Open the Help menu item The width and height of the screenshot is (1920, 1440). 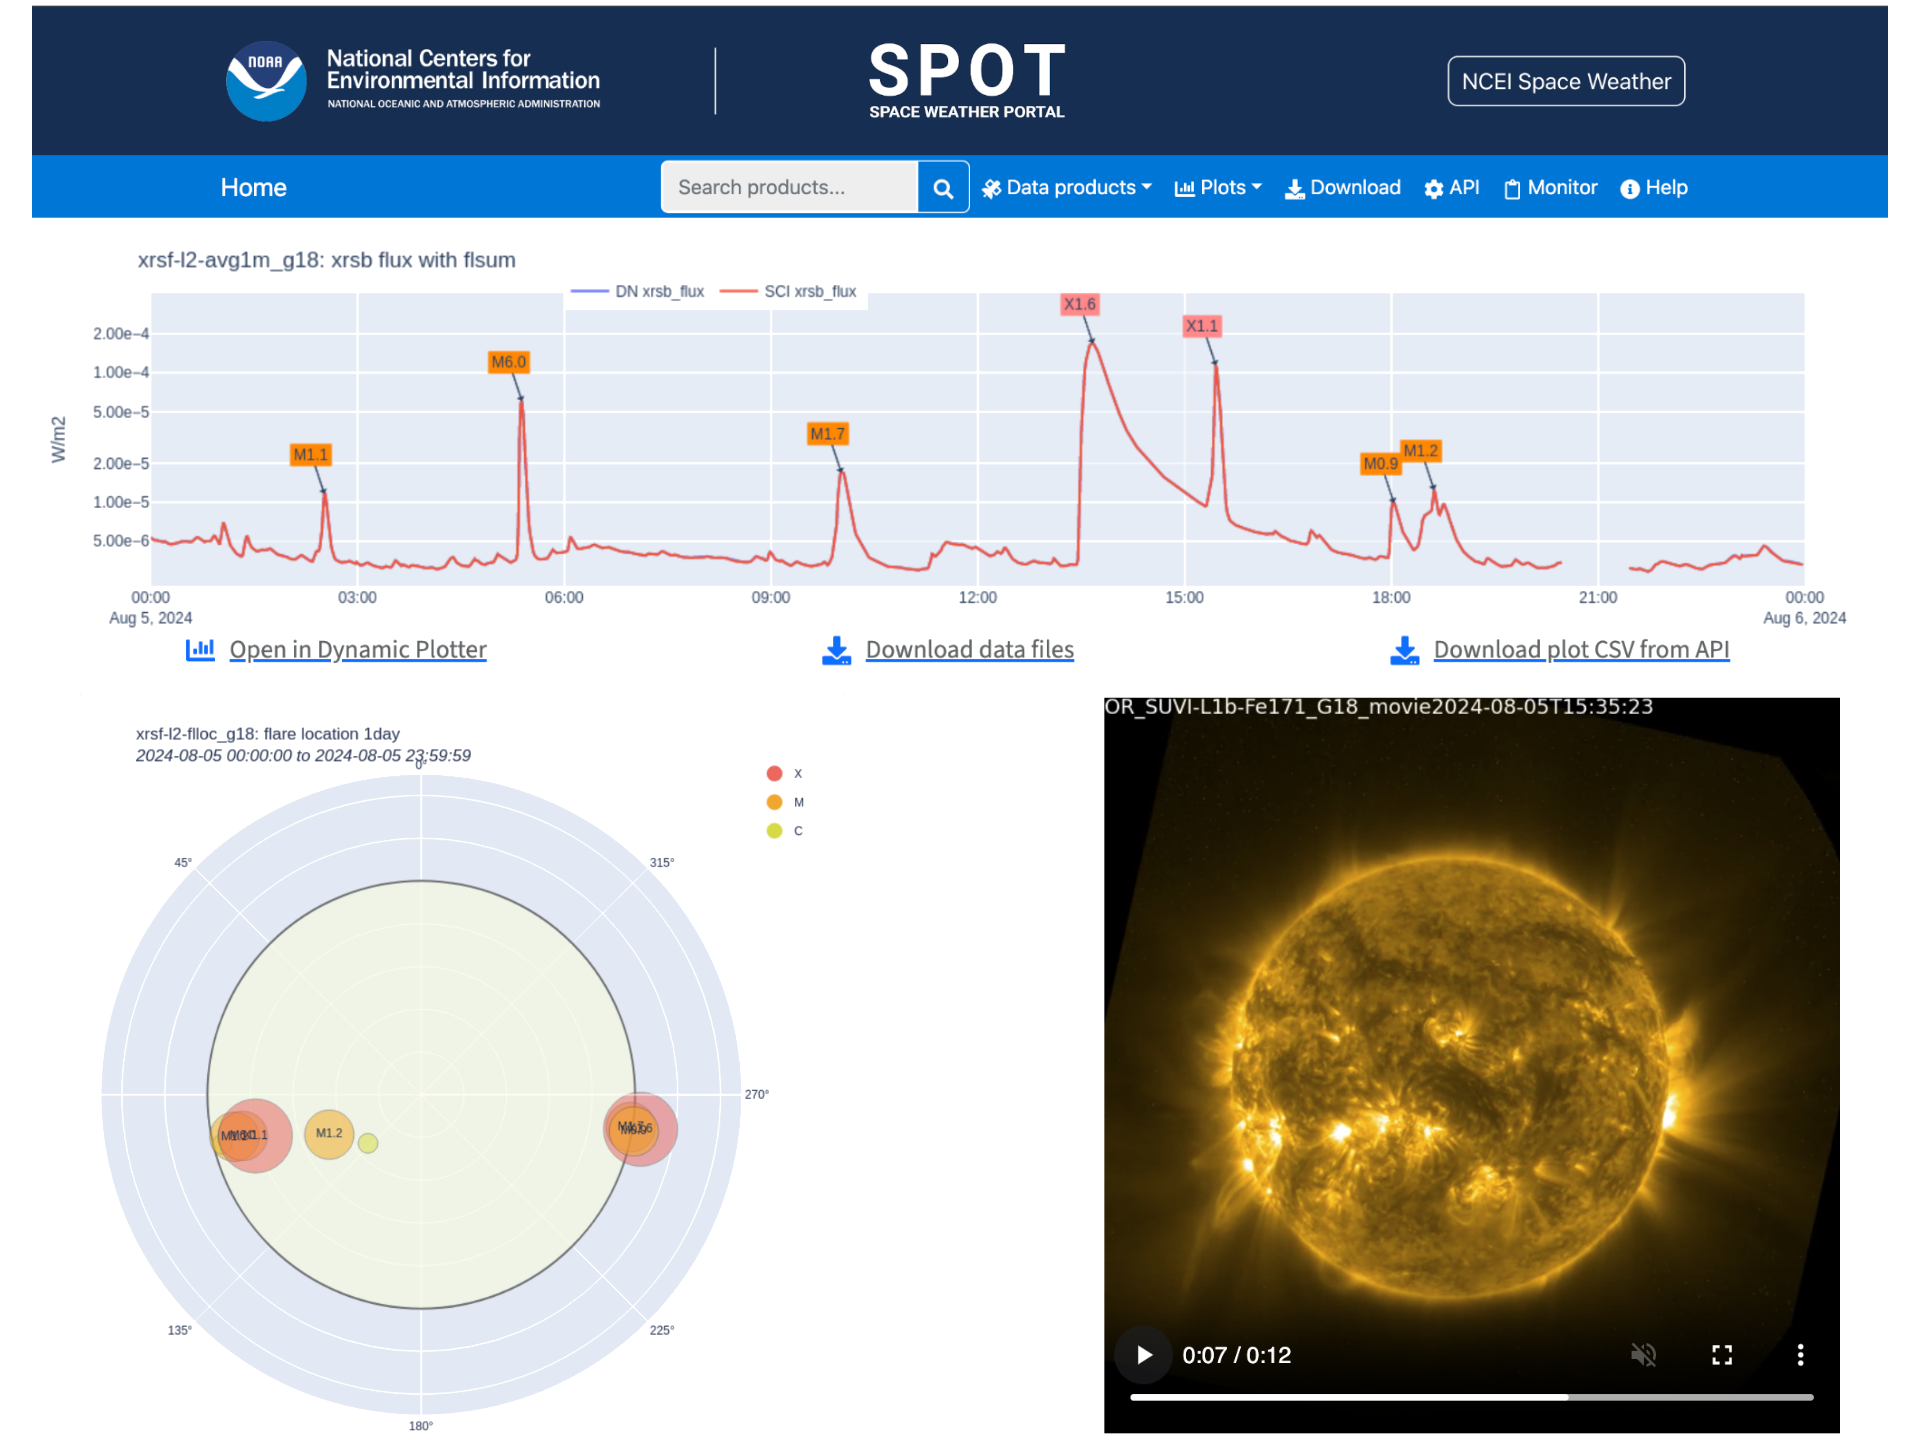[1654, 188]
